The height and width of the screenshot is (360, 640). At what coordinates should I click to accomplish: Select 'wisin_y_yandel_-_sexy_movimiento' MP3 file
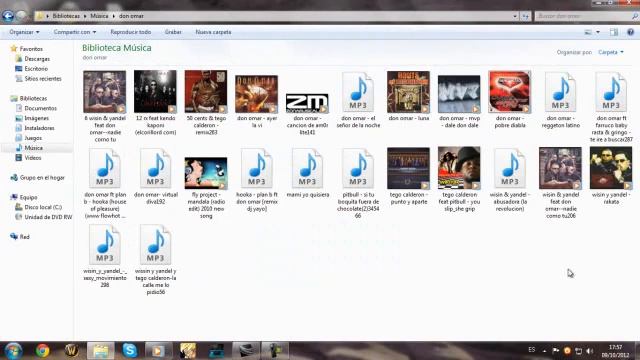coord(105,245)
